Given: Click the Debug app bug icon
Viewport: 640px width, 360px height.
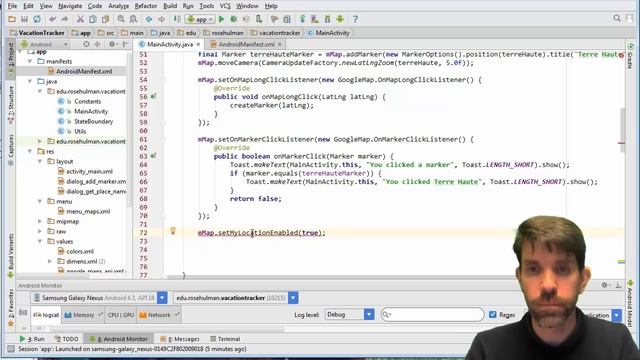Looking at the screenshot, I should tap(234, 19).
